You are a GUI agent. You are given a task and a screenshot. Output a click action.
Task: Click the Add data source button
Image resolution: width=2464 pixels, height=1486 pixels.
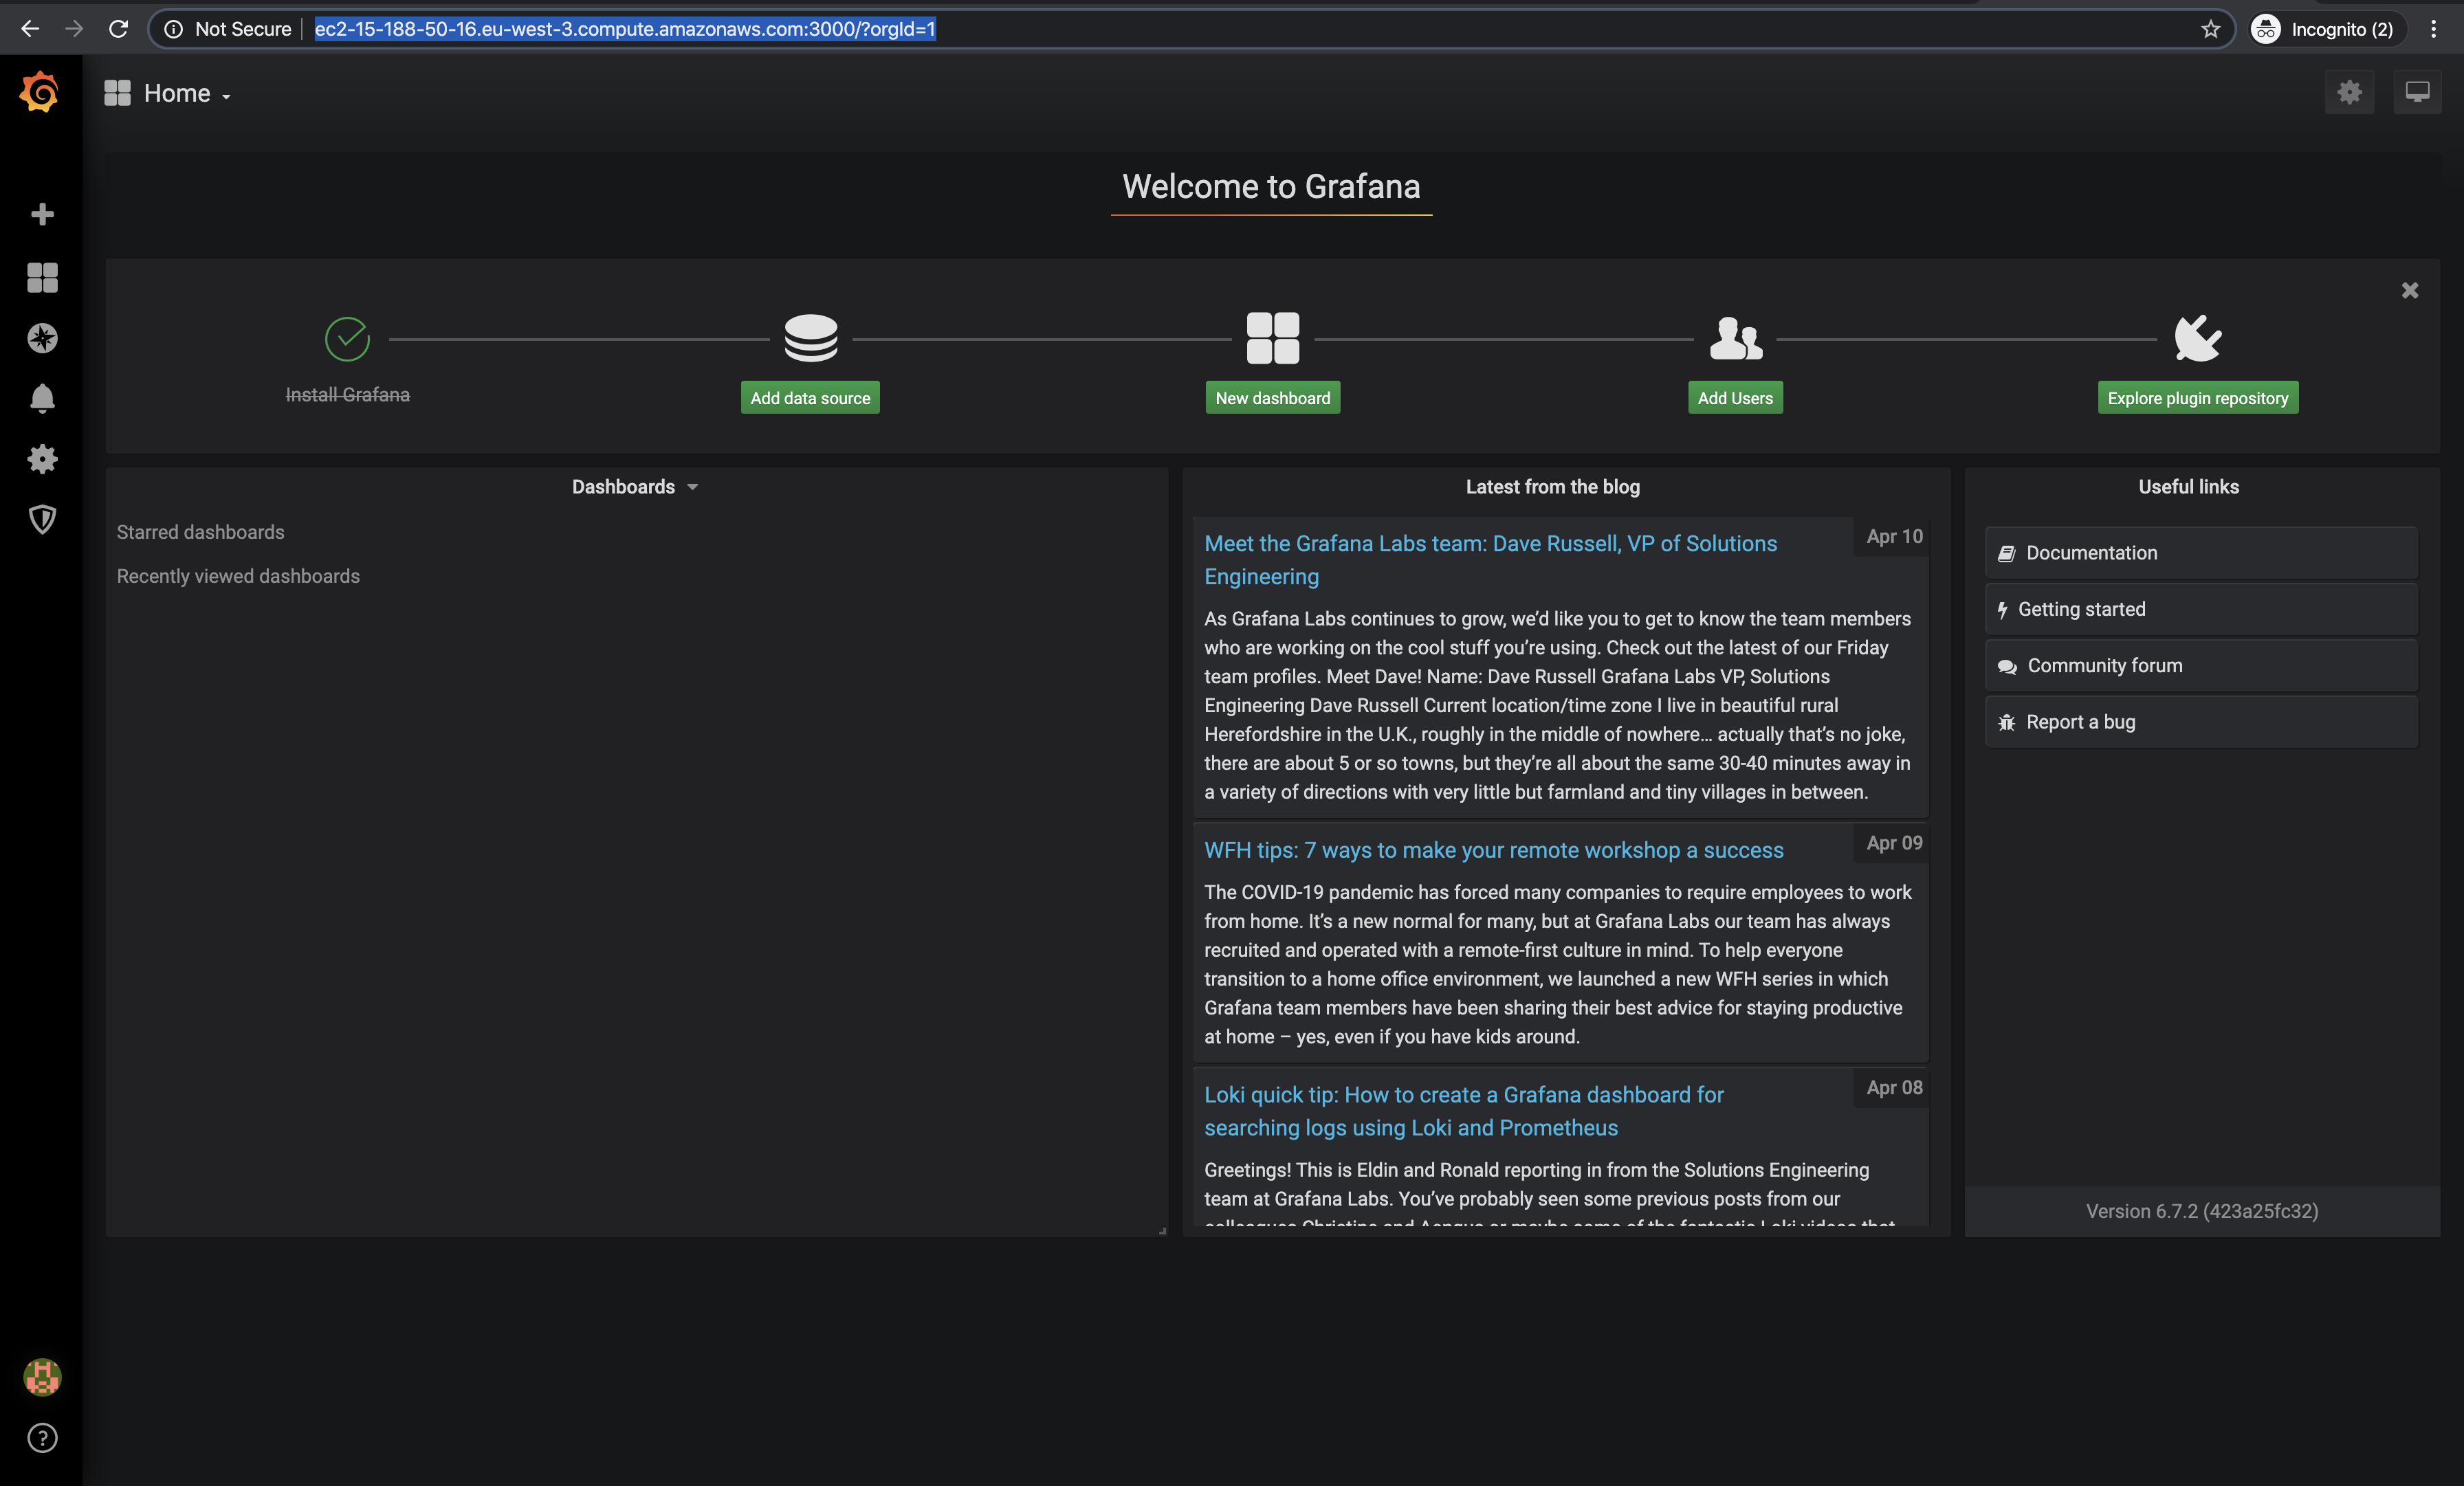click(x=810, y=398)
